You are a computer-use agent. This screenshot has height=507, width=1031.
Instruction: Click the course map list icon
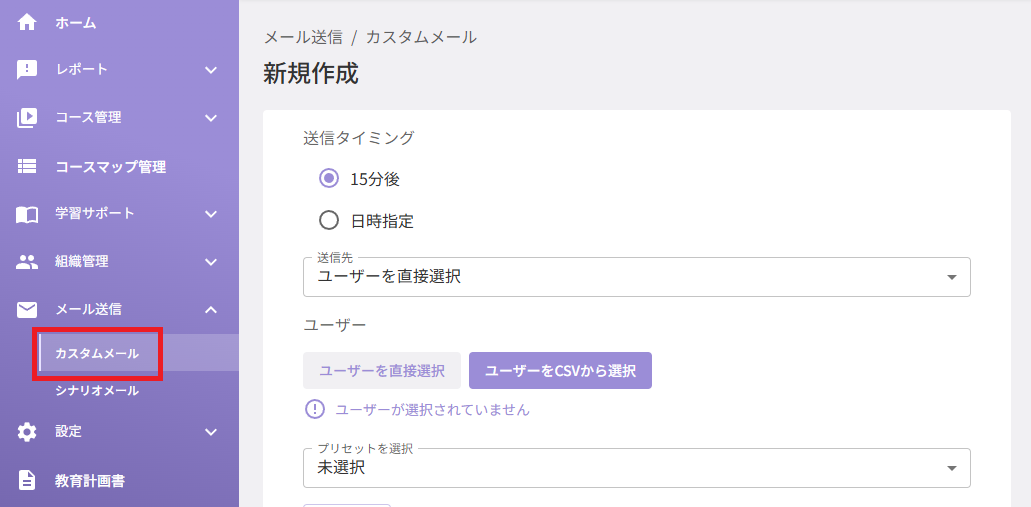click(27, 166)
